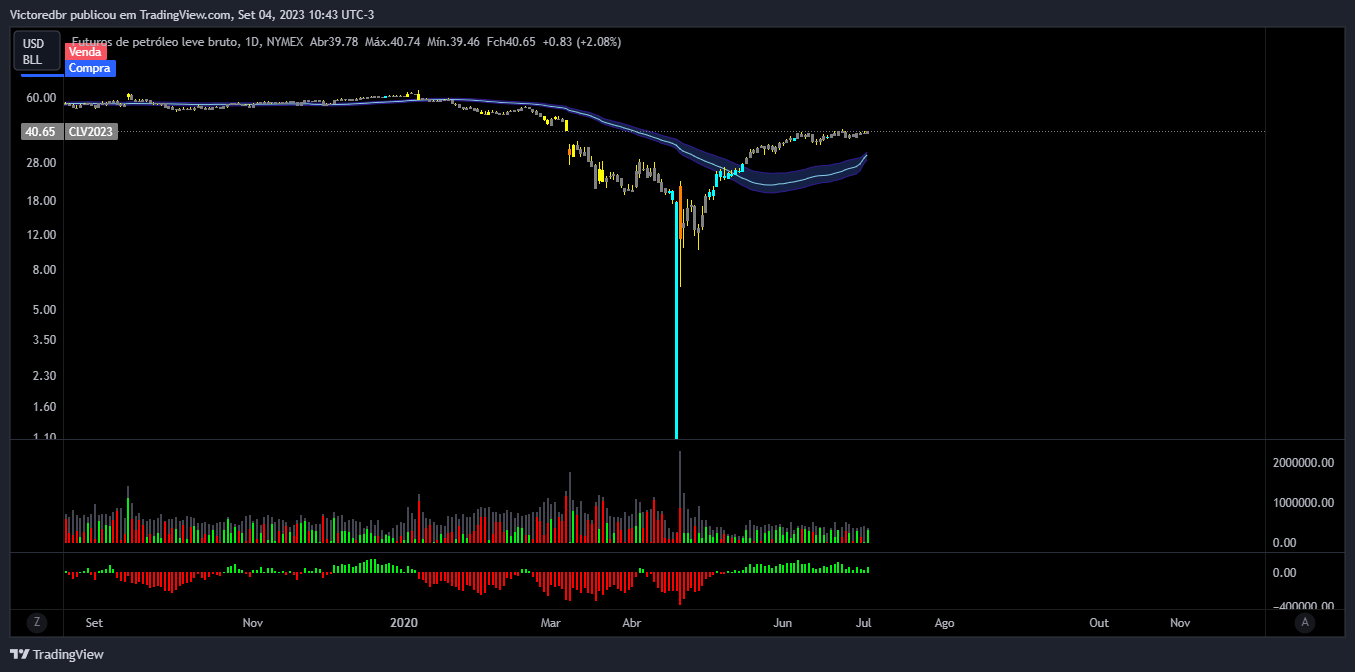Click the −400000.00 oscillator axis label

(1304, 606)
